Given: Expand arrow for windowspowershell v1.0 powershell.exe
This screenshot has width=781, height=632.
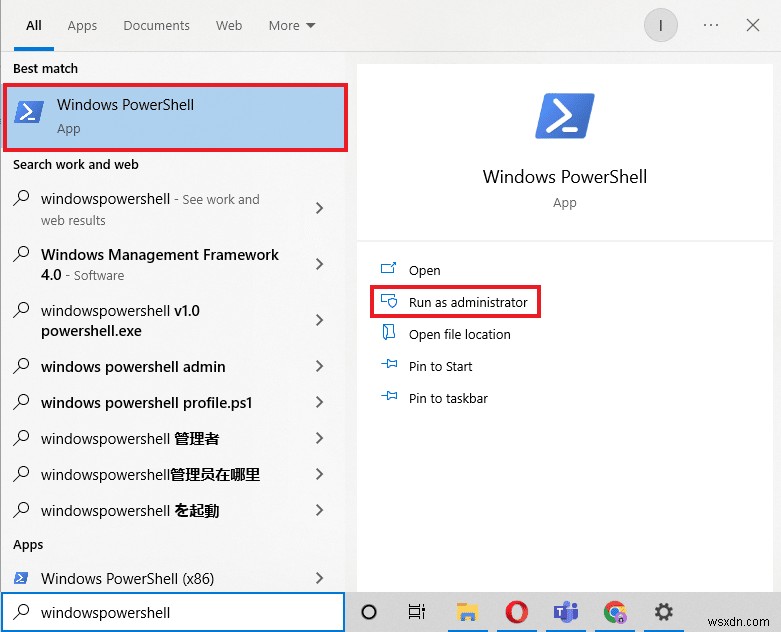Looking at the screenshot, I should coord(320,320).
